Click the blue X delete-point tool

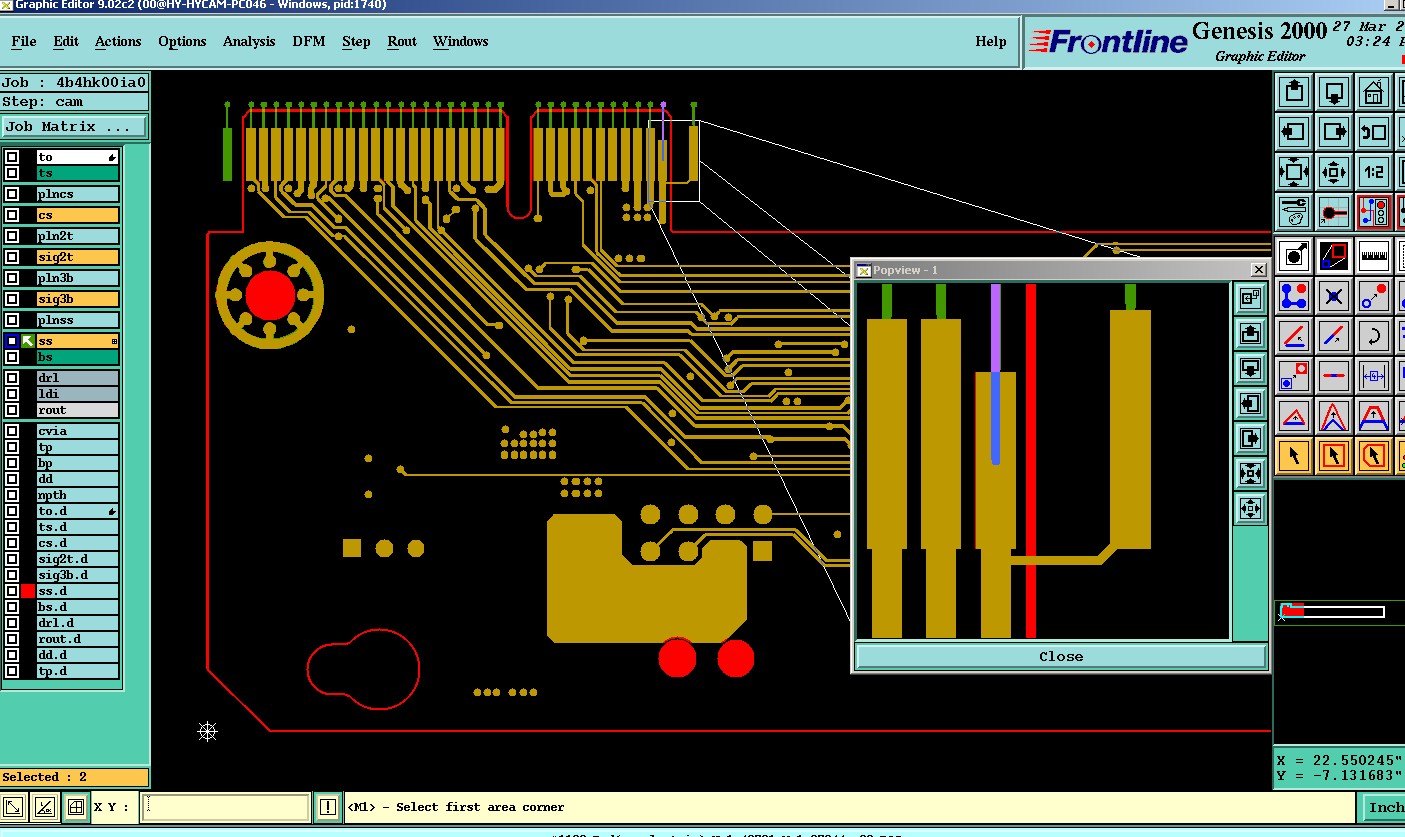tap(1334, 296)
